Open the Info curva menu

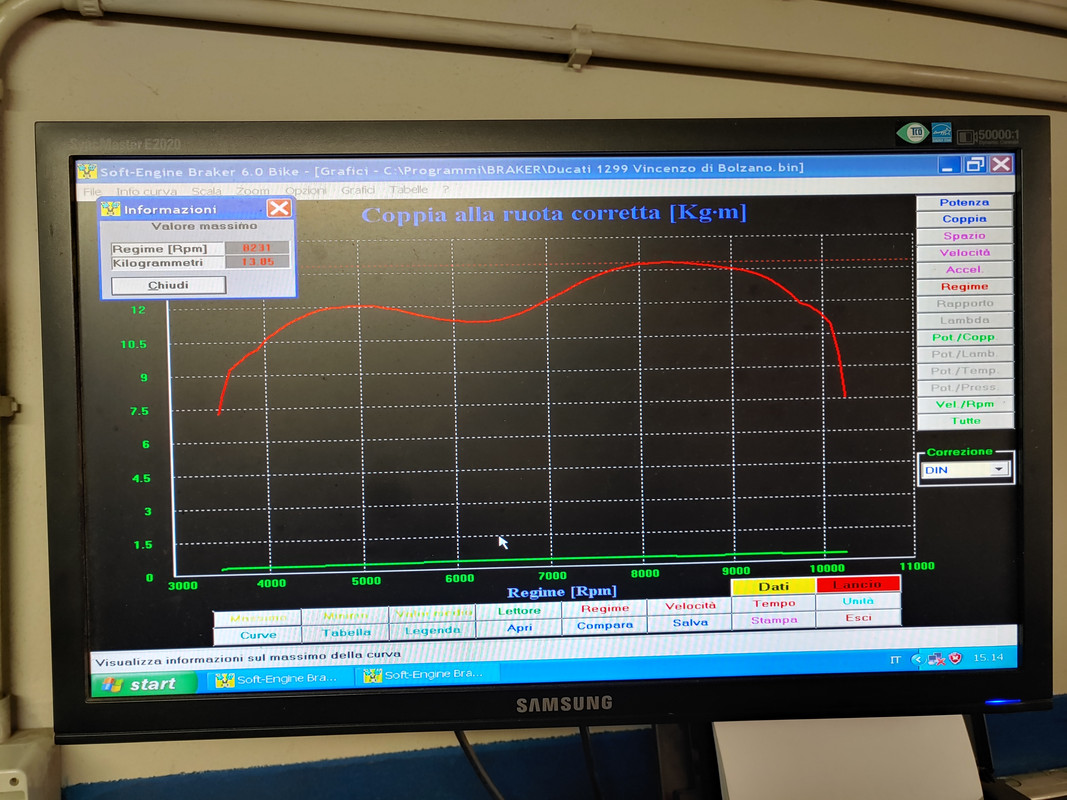click(x=146, y=191)
